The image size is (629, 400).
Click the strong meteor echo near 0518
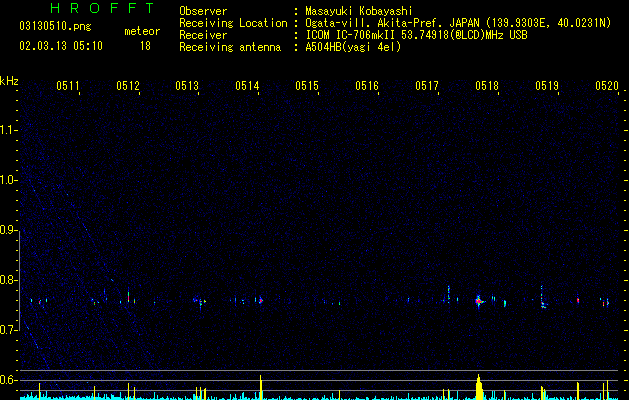click(479, 301)
